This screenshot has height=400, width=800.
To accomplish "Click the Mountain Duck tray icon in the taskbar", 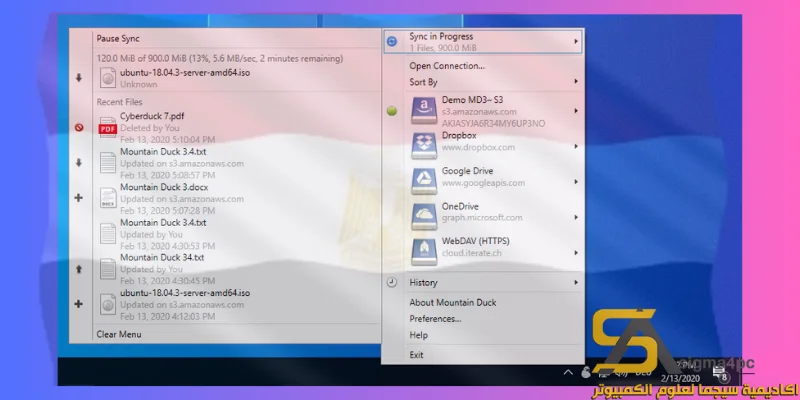I will [x=586, y=372].
